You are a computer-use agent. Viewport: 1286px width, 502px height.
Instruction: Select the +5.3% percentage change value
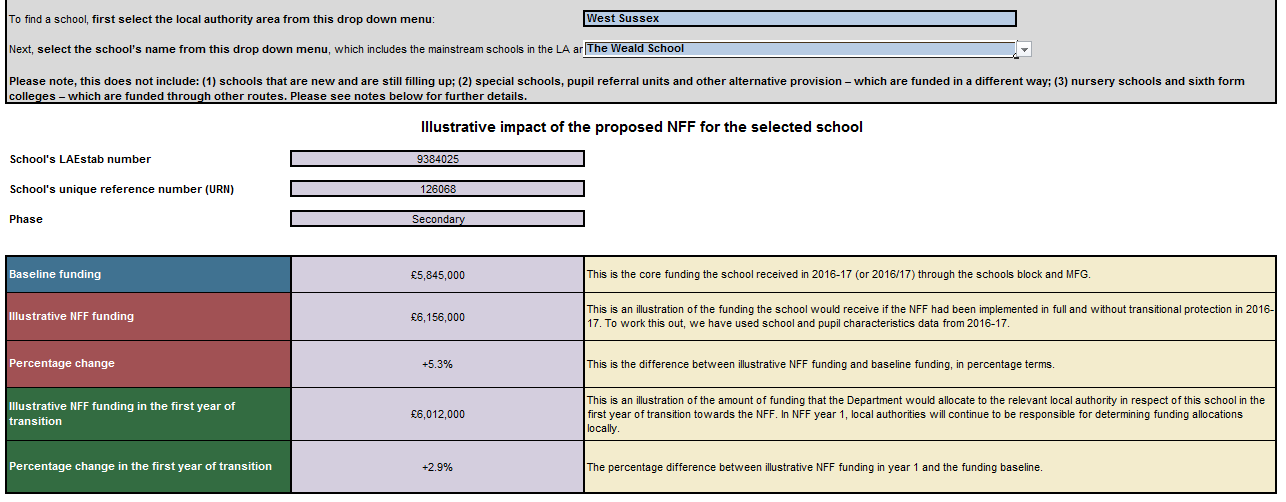[437, 364]
